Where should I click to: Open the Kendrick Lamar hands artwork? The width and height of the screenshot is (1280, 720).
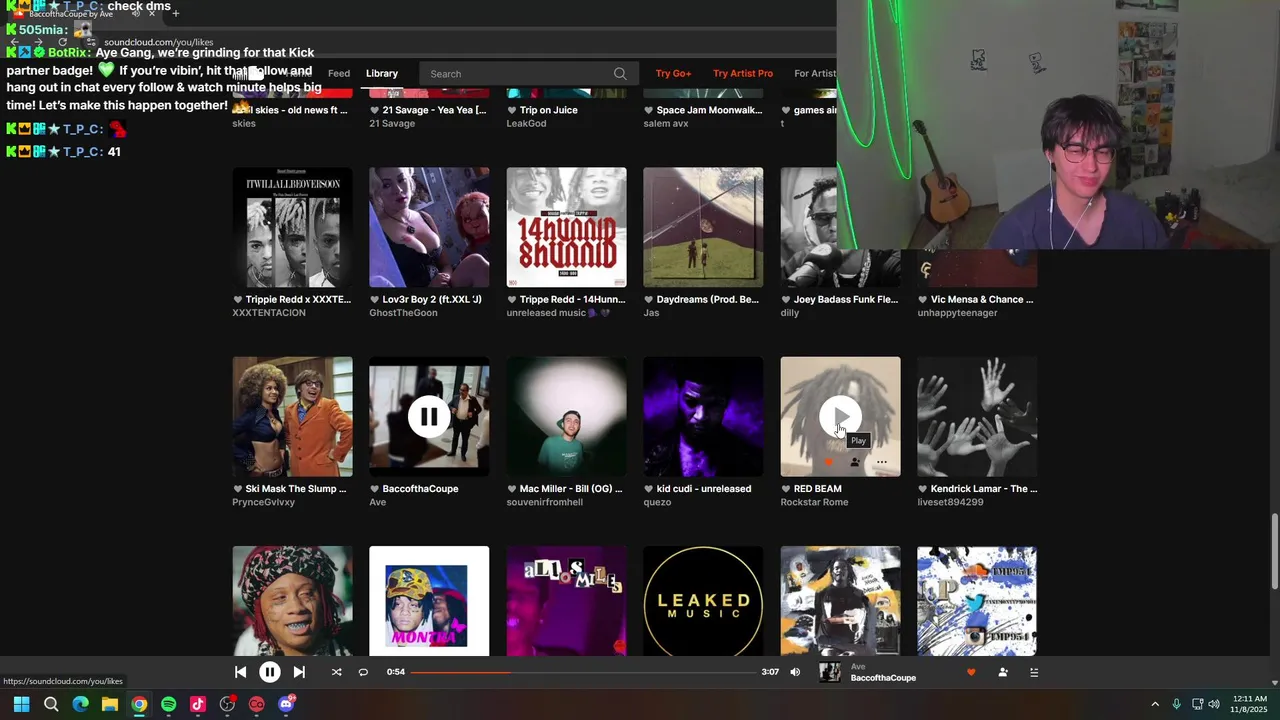977,417
